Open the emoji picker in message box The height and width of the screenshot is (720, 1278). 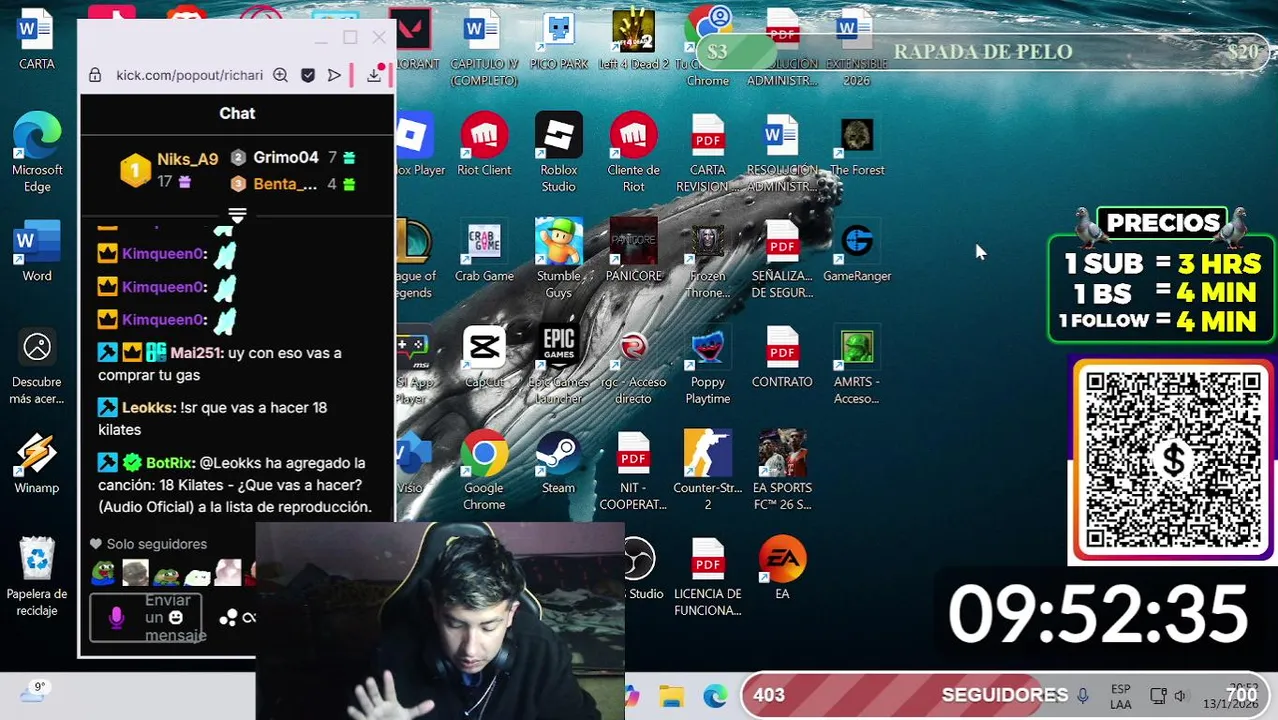tap(176, 618)
